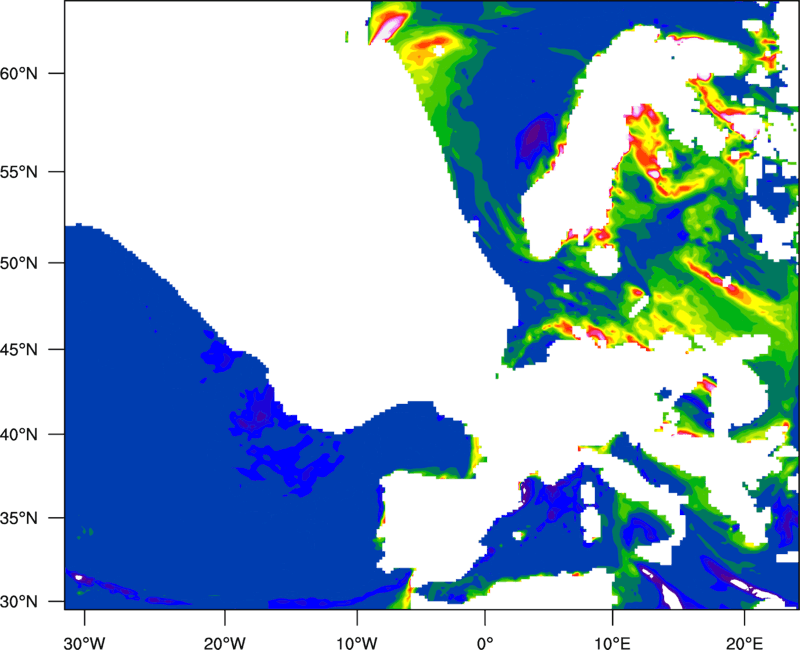The height and width of the screenshot is (650, 800).
Task: Click the 30°N latitude label
Action: (19, 602)
